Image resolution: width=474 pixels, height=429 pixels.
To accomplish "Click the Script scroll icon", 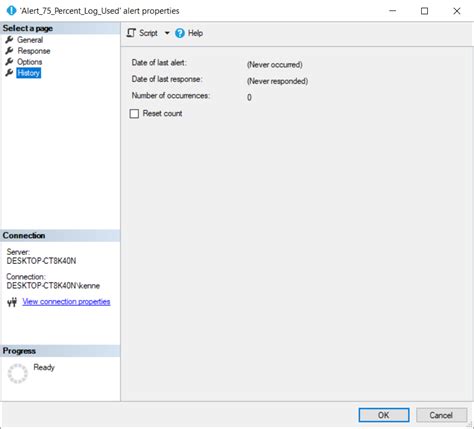I will tap(131, 33).
